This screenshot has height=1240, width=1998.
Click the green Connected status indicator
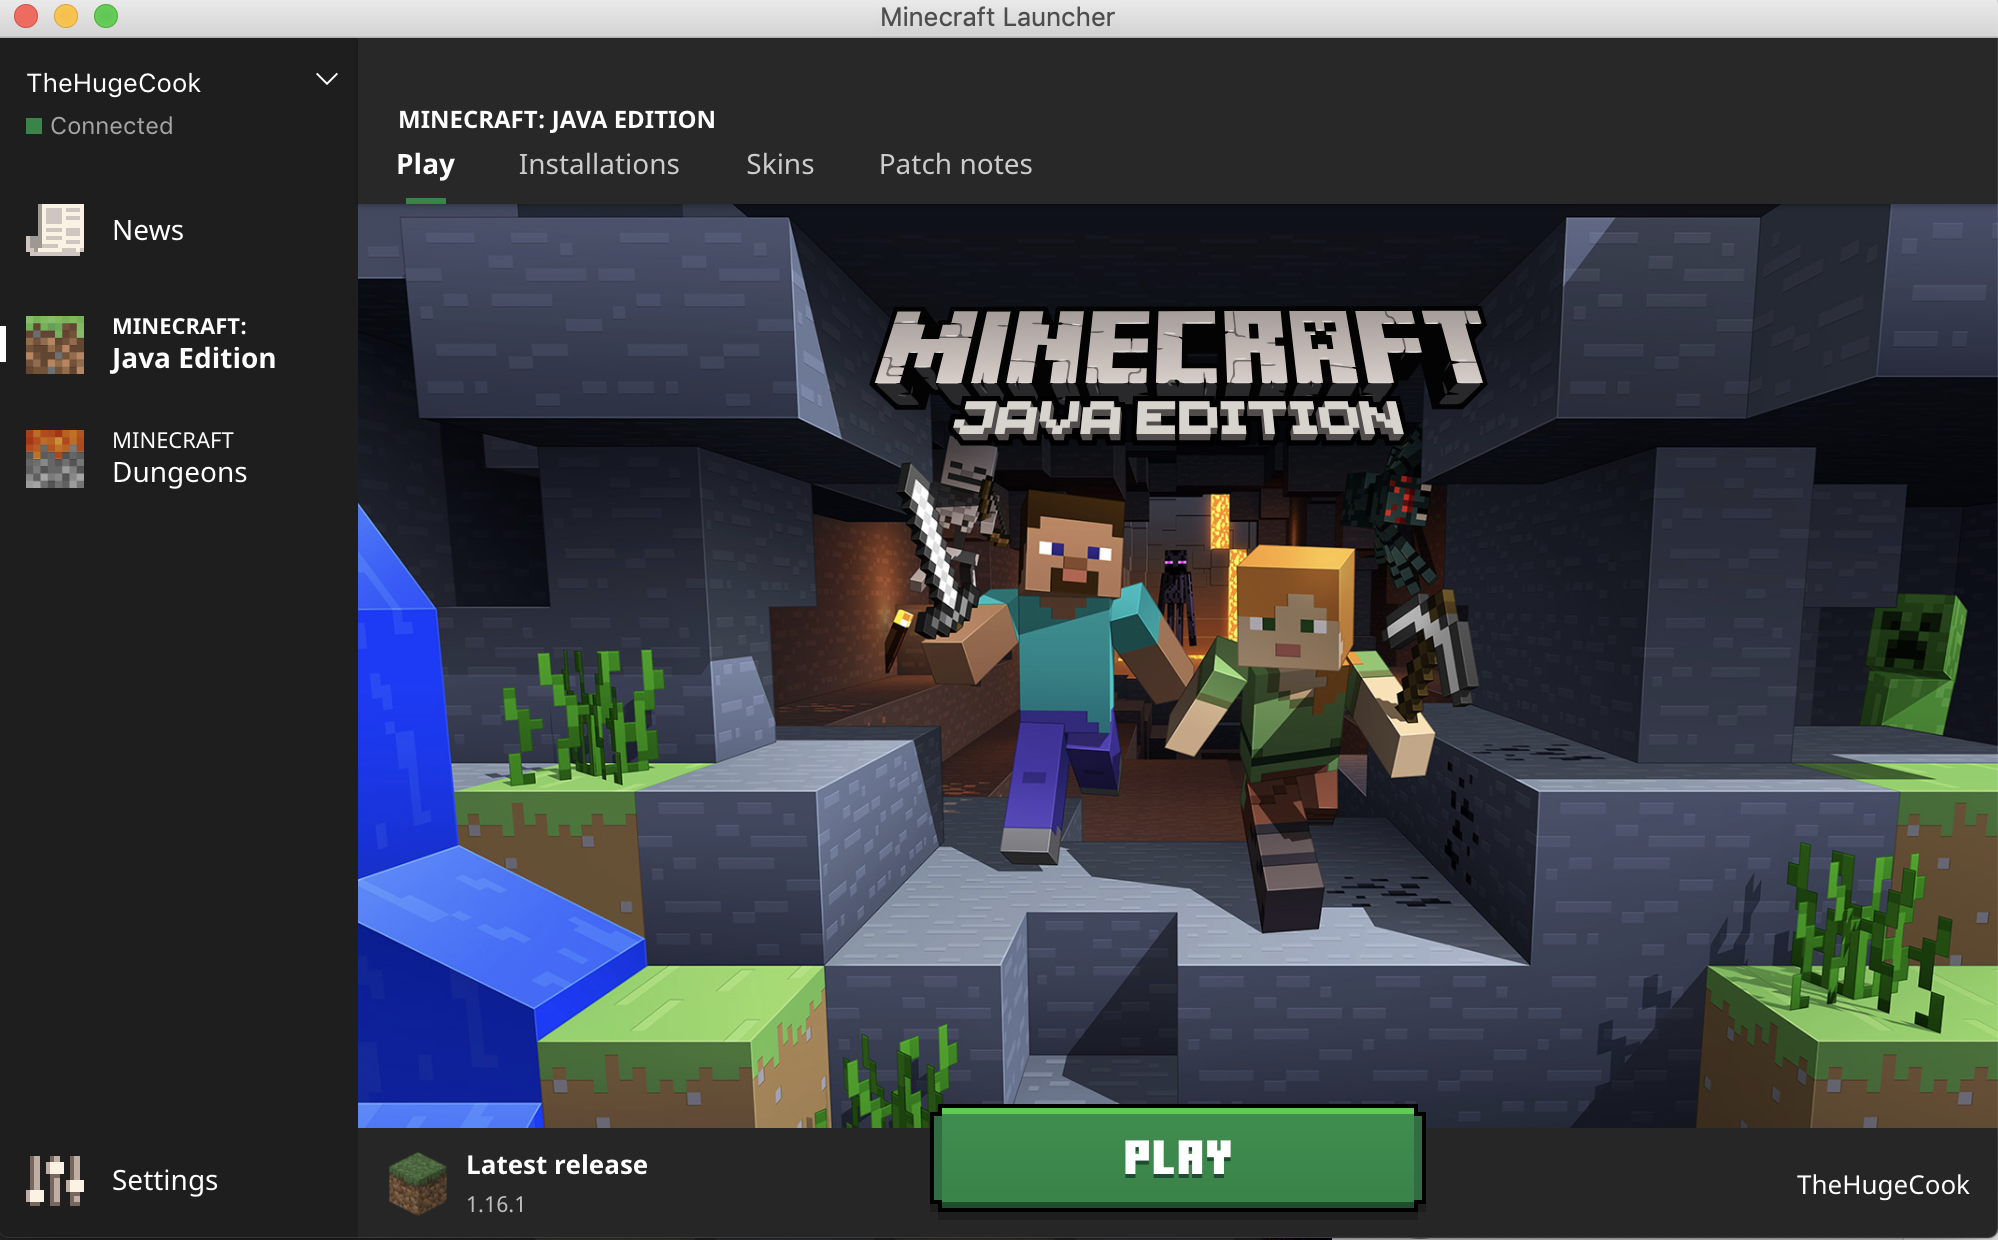coord(34,126)
